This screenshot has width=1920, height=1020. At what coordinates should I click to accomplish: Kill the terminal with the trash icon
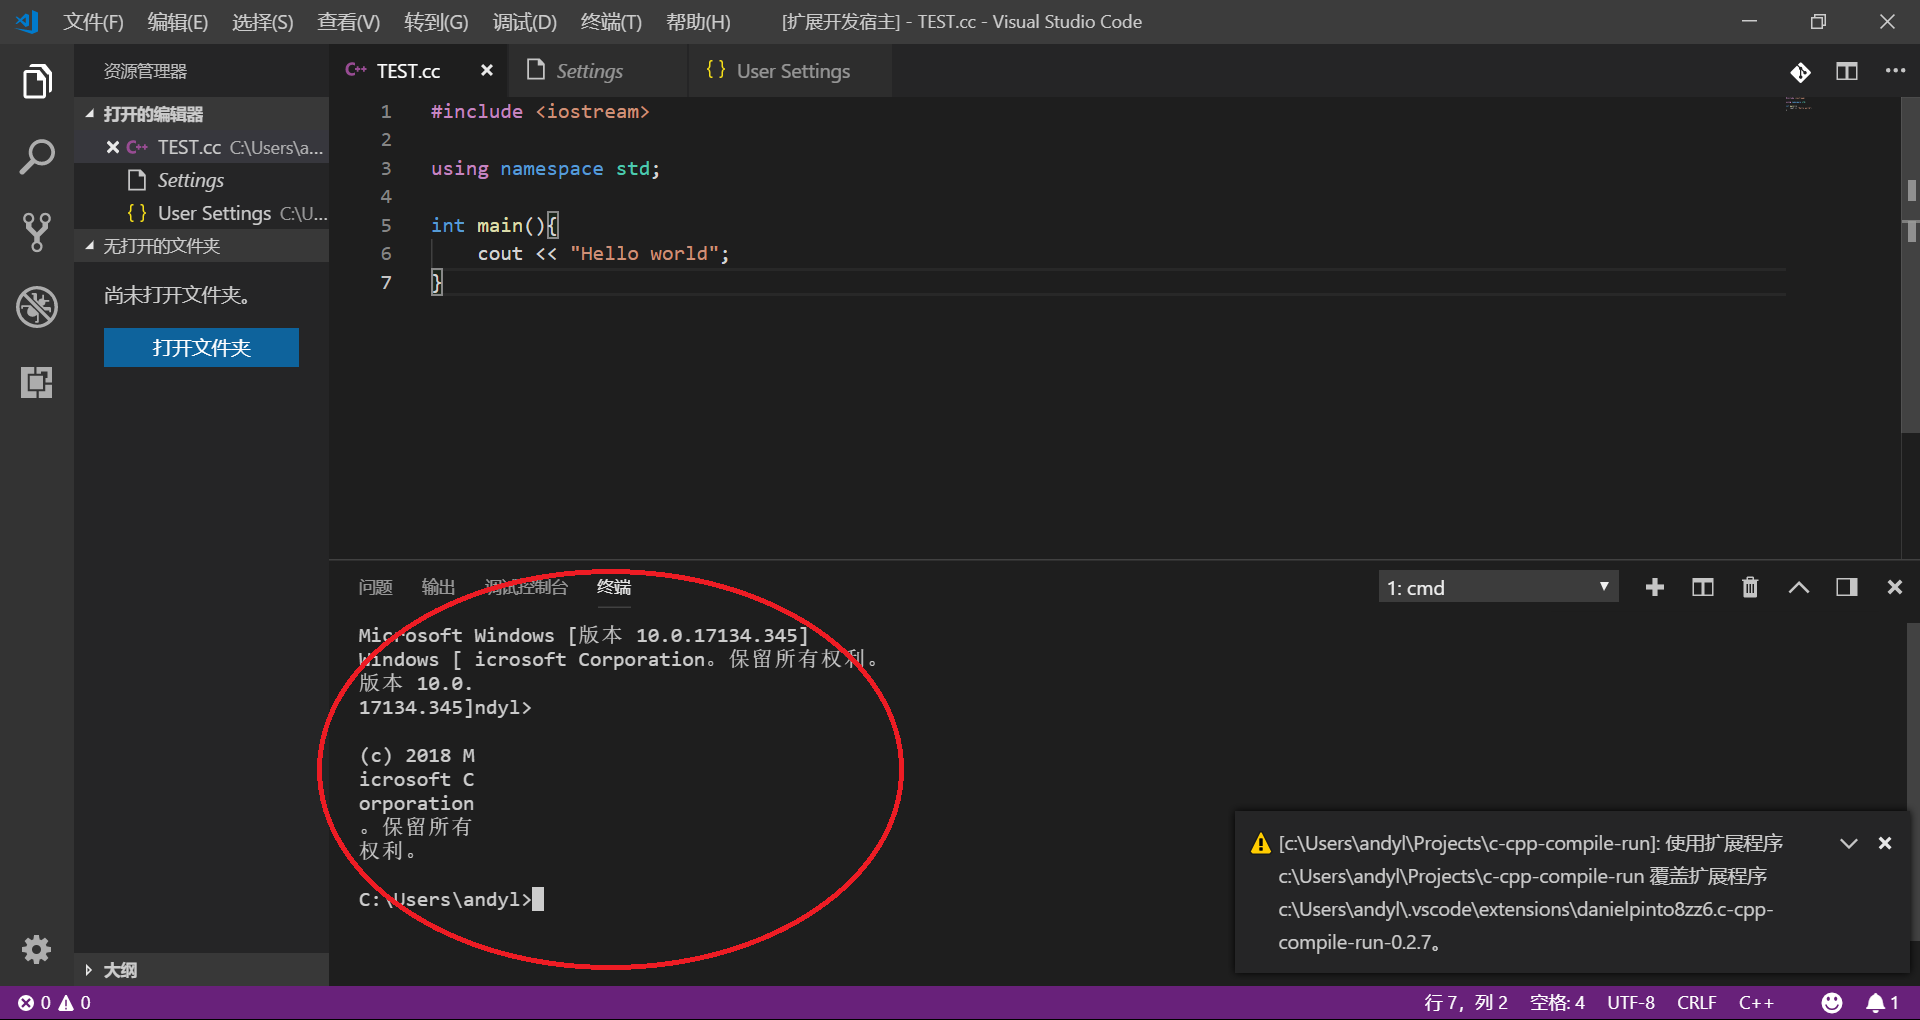tap(1749, 587)
